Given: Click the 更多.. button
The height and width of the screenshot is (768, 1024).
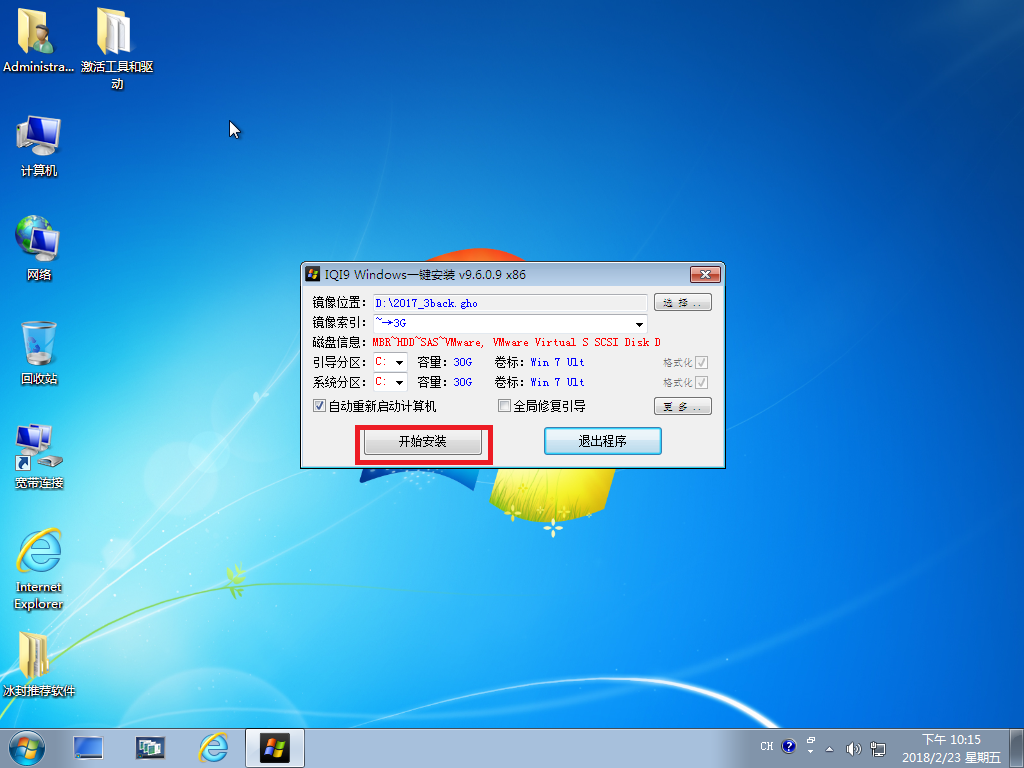Looking at the screenshot, I should click(682, 406).
